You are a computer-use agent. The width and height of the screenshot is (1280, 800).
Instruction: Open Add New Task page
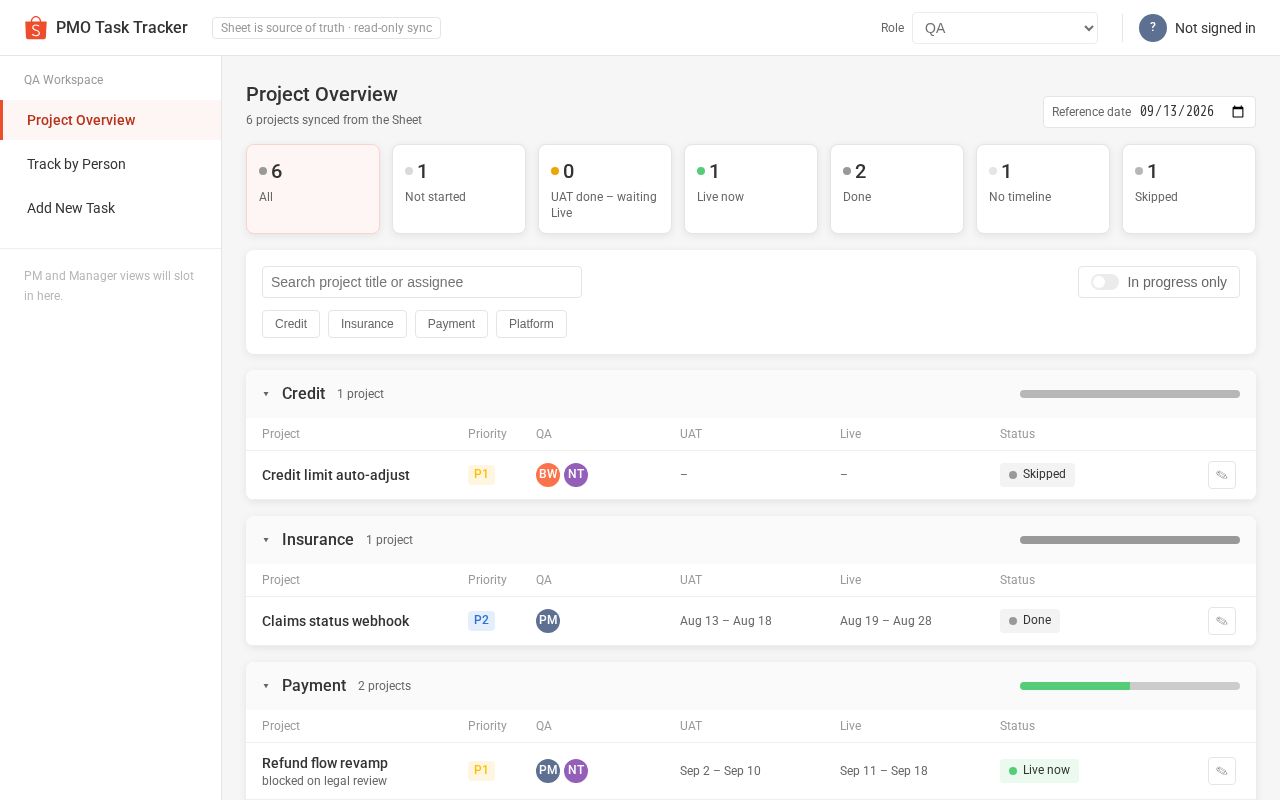[x=110, y=208]
